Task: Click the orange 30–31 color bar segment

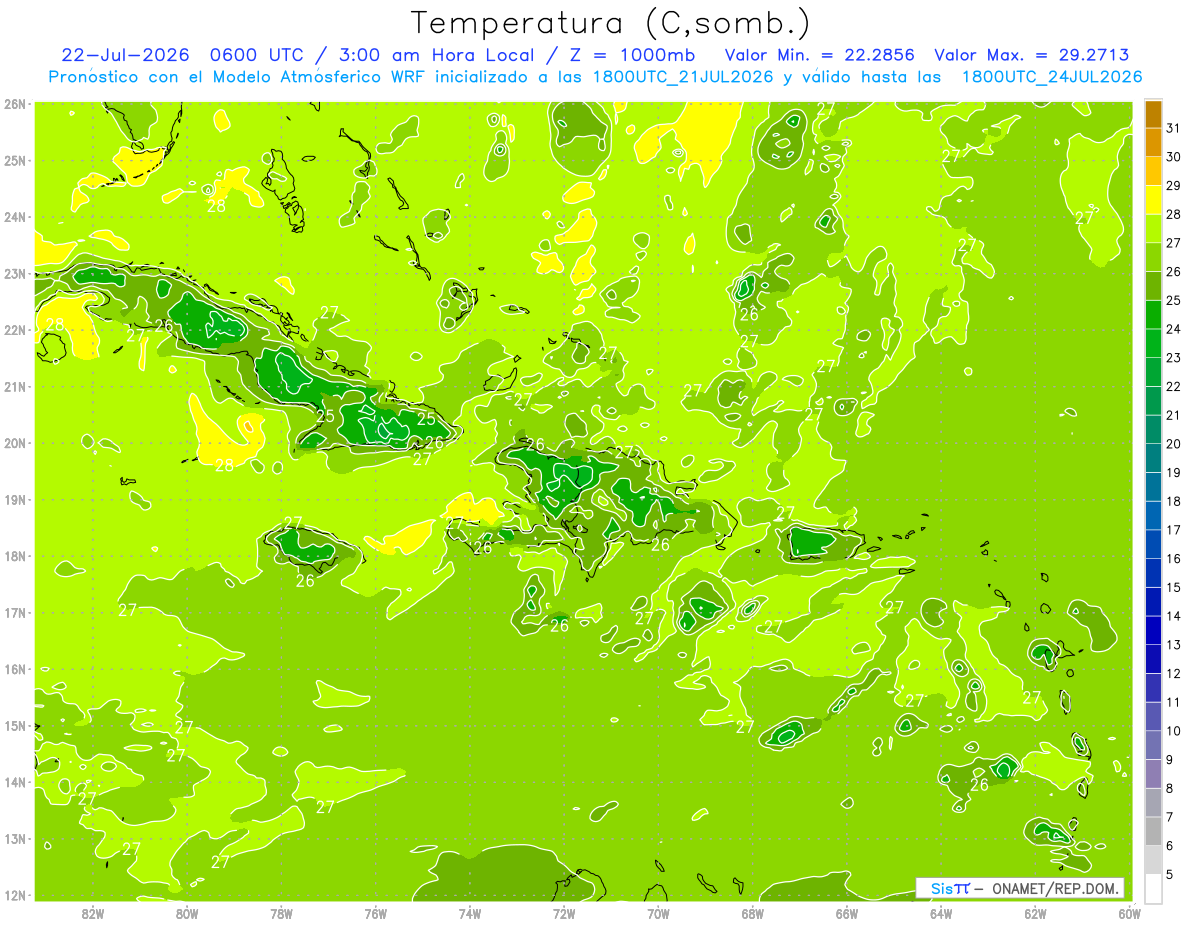Action: [x=1153, y=142]
